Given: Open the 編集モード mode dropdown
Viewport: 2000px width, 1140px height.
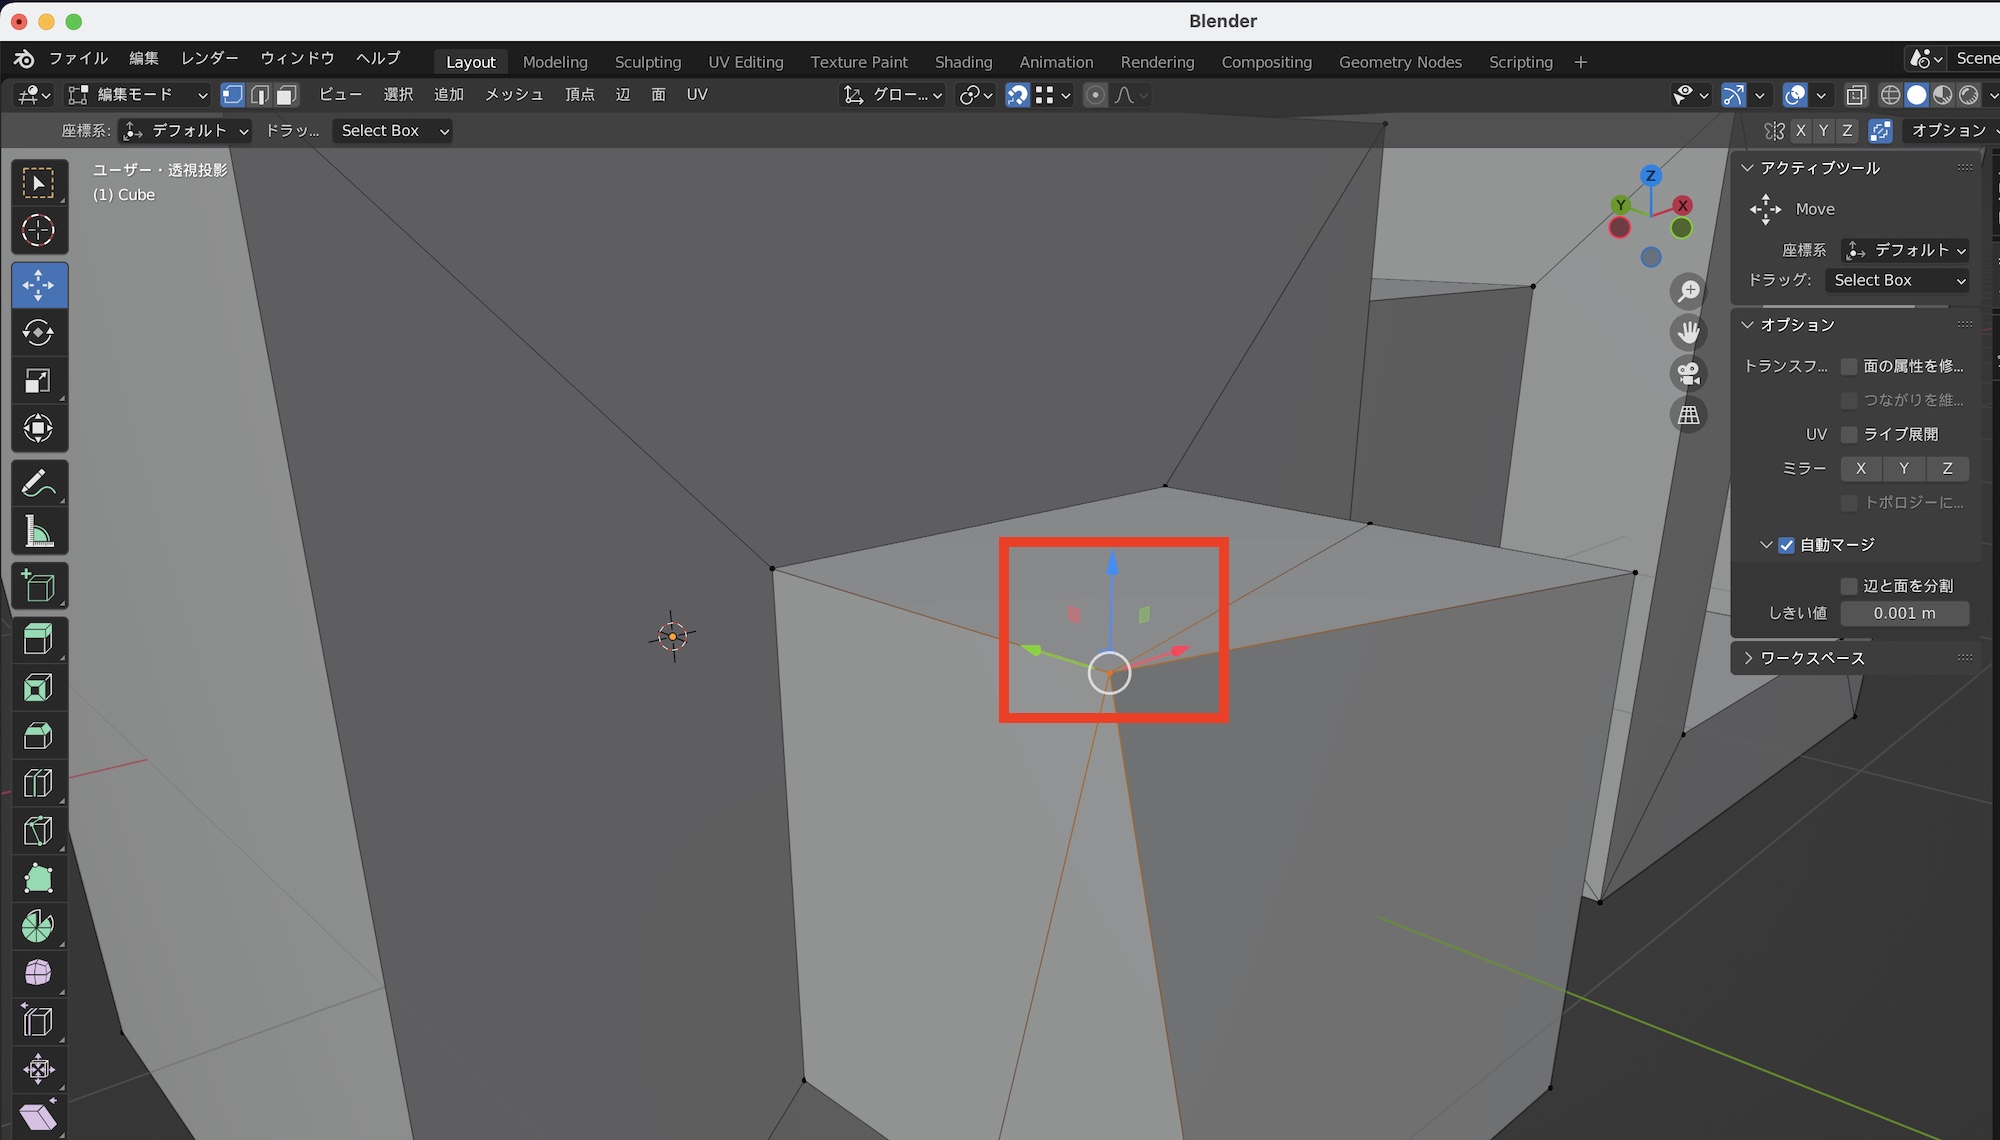Looking at the screenshot, I should coord(138,95).
